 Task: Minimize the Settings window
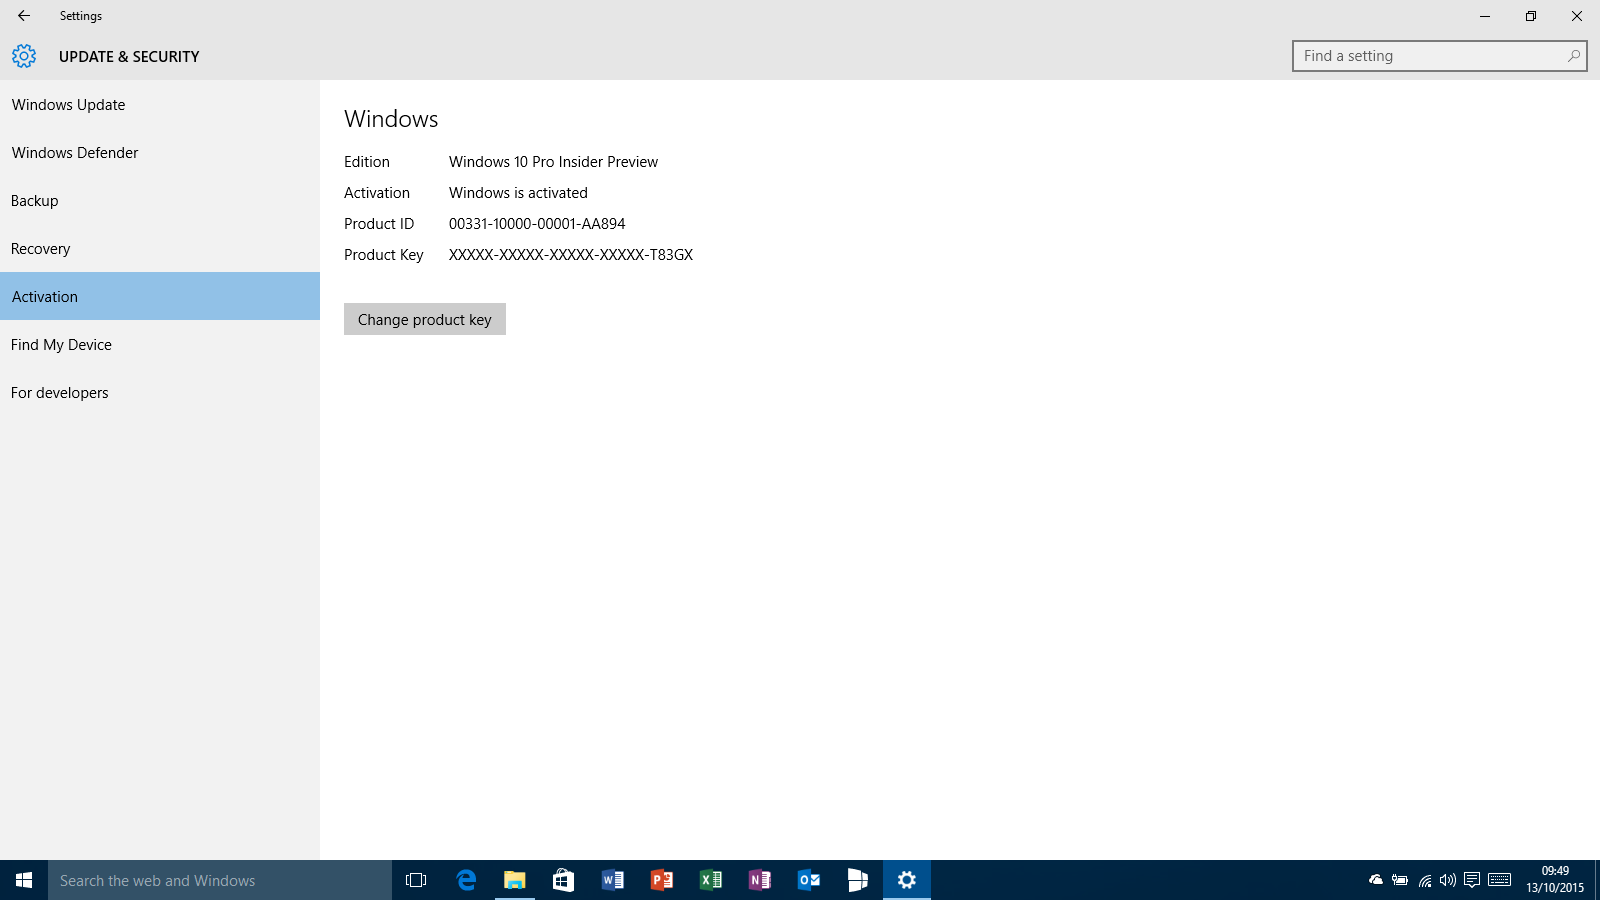[x=1485, y=16]
